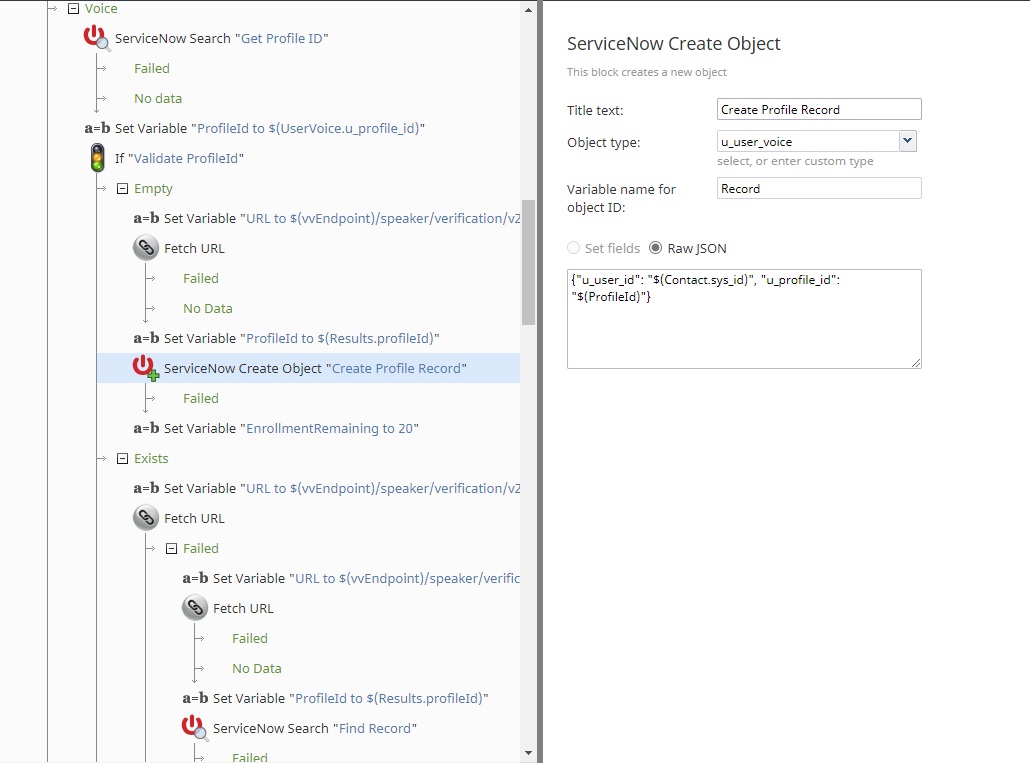Click the tree's vertical scrollbar thumb

pyautogui.click(x=529, y=262)
